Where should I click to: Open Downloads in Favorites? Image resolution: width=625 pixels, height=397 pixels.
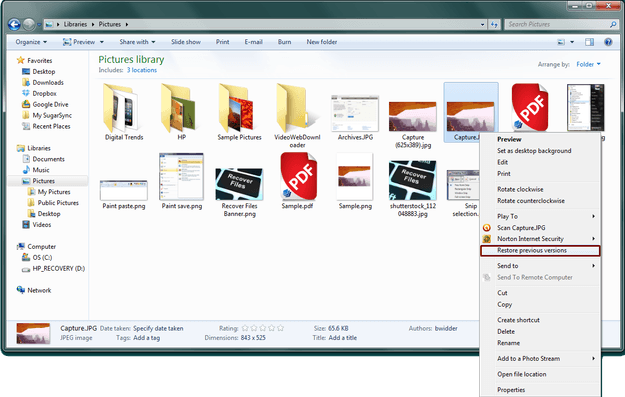(x=43, y=83)
